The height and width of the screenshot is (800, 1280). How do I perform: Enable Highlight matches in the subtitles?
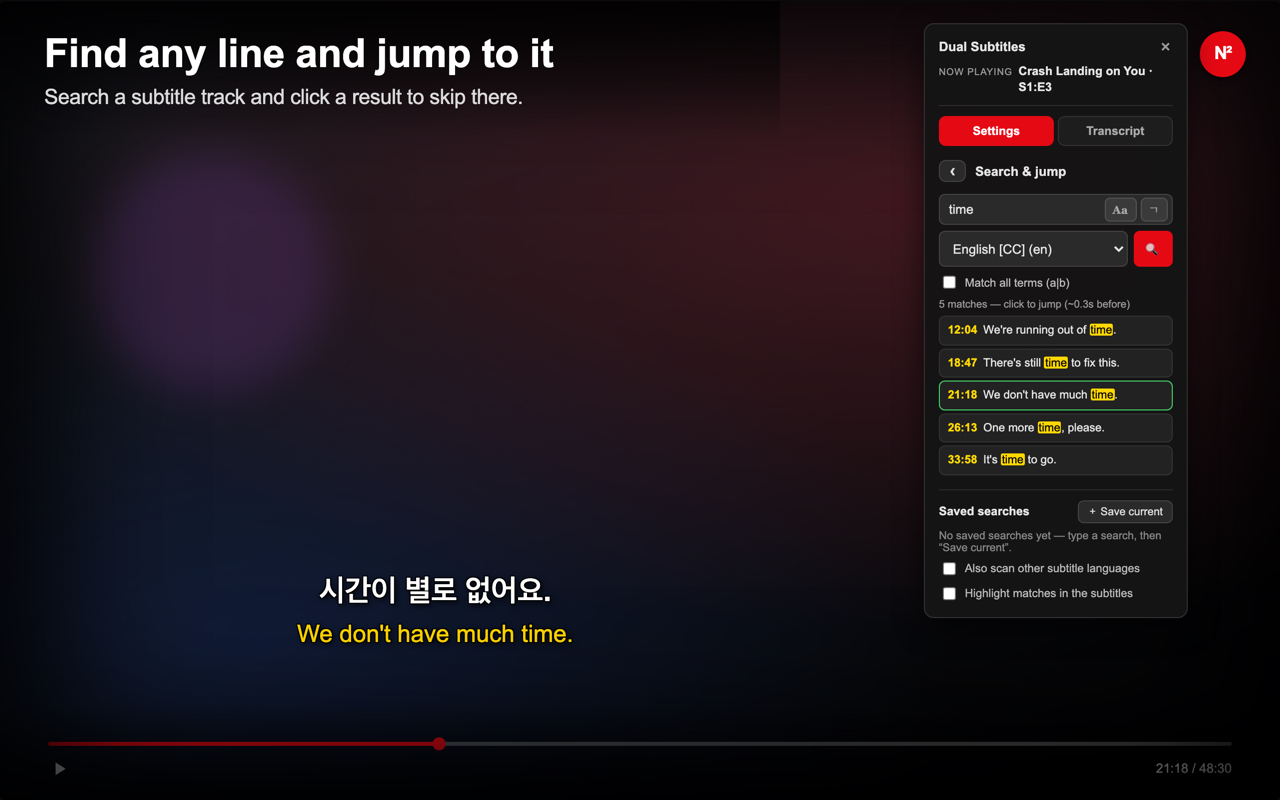pos(949,594)
